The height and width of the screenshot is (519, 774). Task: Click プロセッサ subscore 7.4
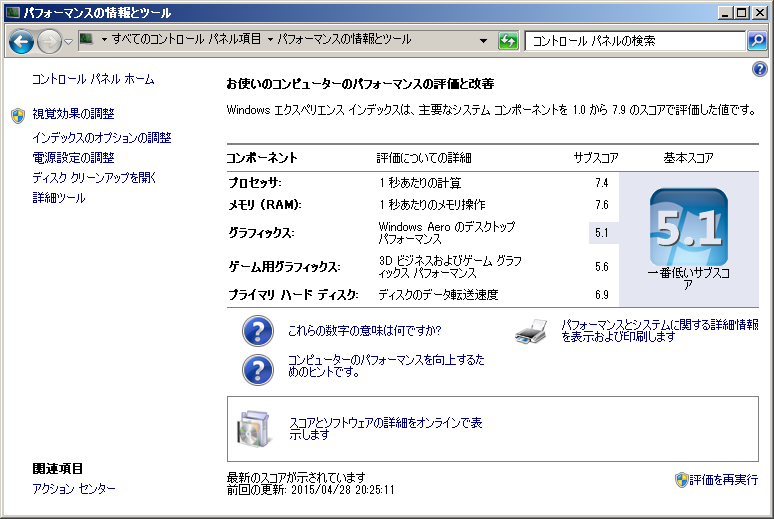[x=601, y=183]
